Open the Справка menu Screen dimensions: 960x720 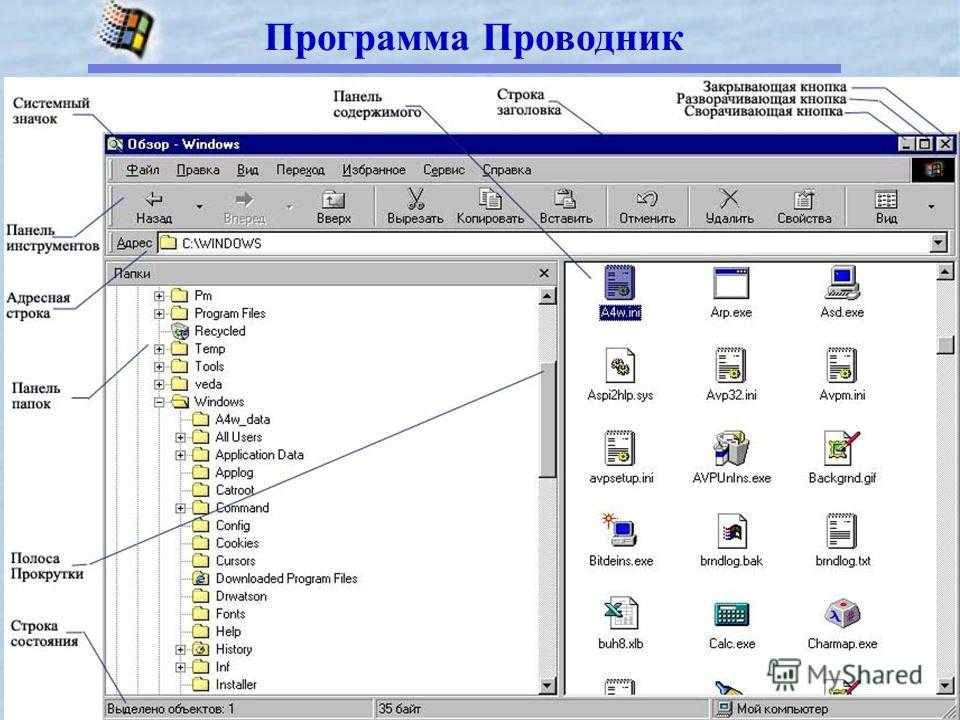[x=506, y=170]
